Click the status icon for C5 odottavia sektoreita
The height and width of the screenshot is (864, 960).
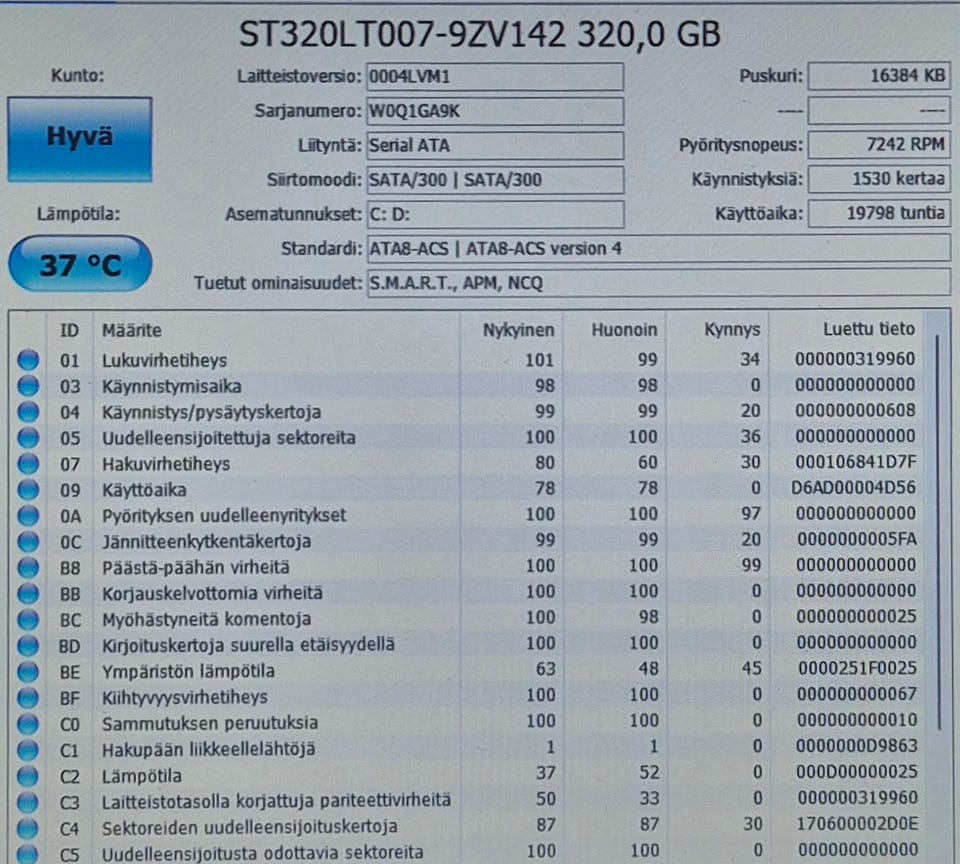pos(28,852)
